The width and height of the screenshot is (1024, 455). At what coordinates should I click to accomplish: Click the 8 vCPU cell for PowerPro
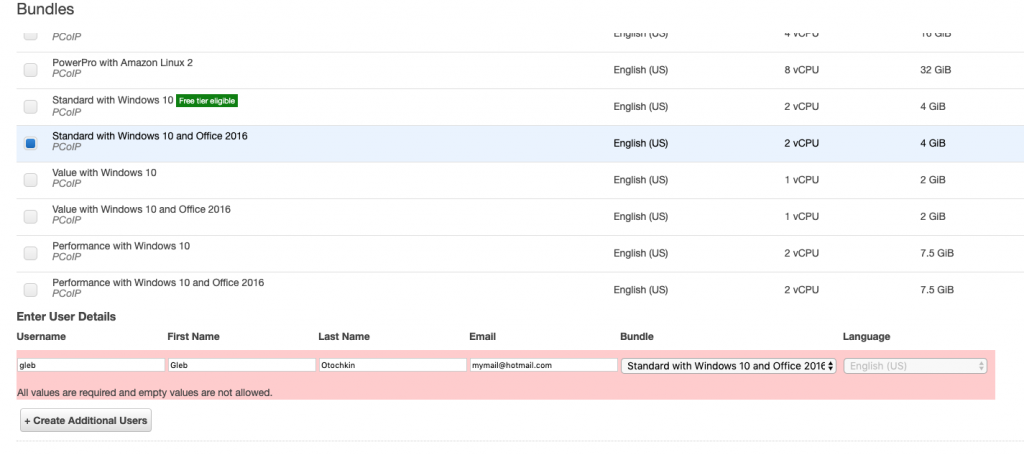tap(801, 70)
